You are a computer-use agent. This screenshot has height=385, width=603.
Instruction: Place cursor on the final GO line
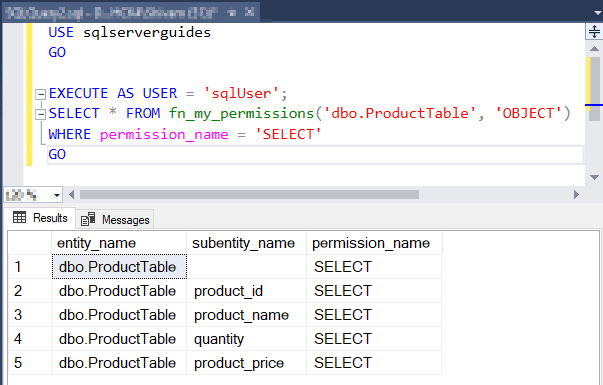pyautogui.click(x=315, y=155)
